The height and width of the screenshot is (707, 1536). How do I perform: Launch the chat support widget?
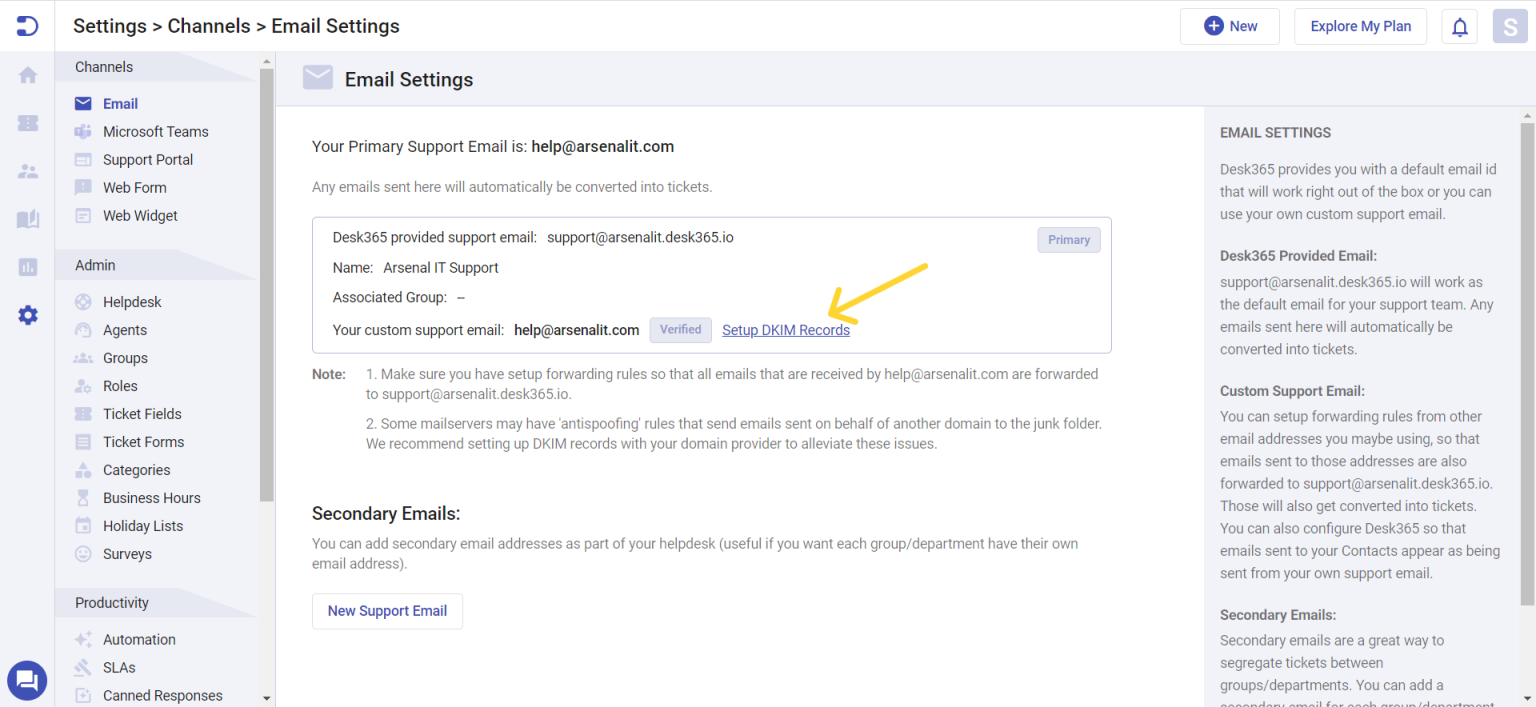tap(27, 680)
